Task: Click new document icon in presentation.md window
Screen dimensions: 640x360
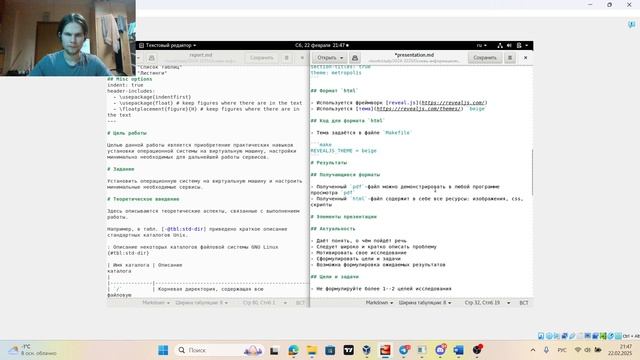Action: [x=355, y=58]
